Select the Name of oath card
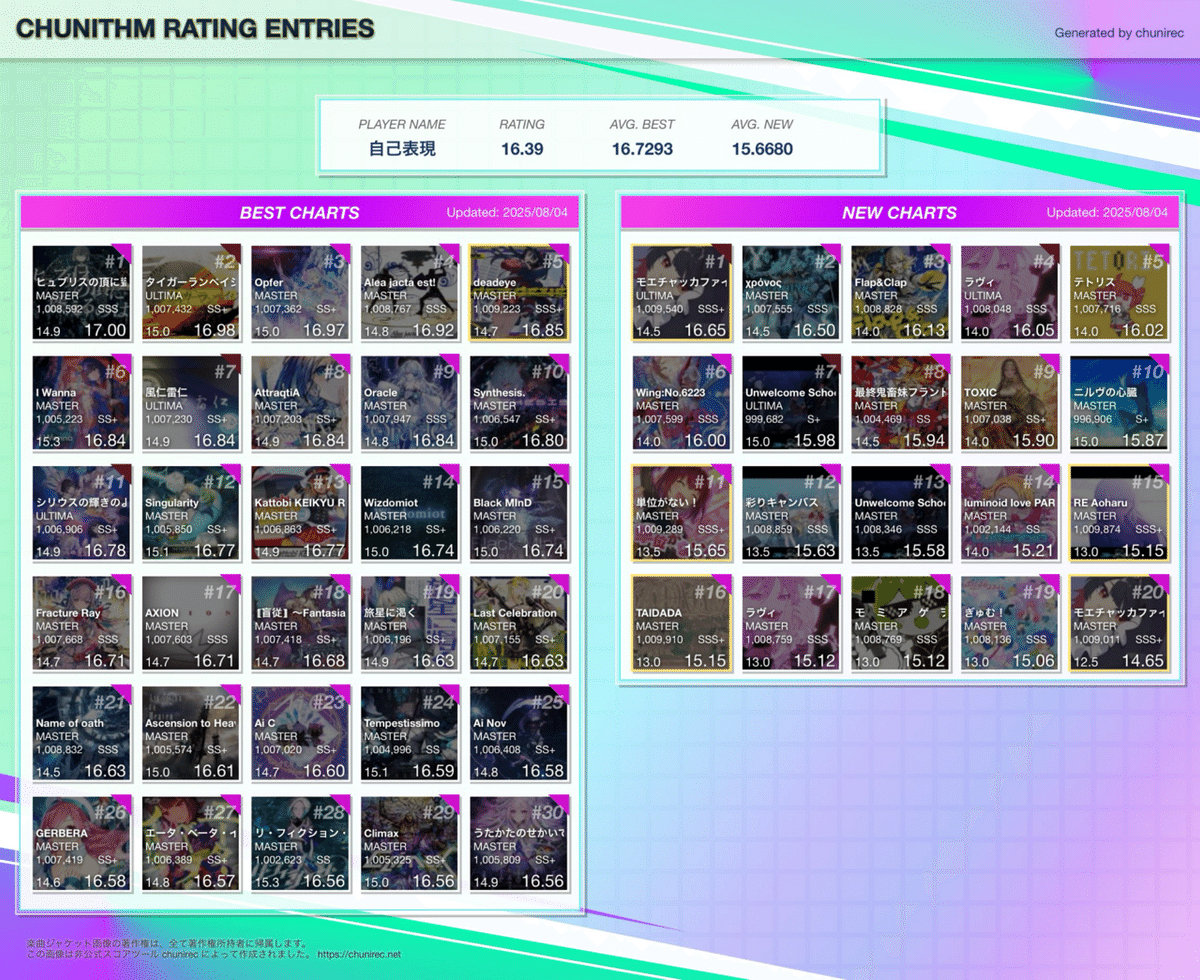The width and height of the screenshot is (1200, 980). coord(82,733)
